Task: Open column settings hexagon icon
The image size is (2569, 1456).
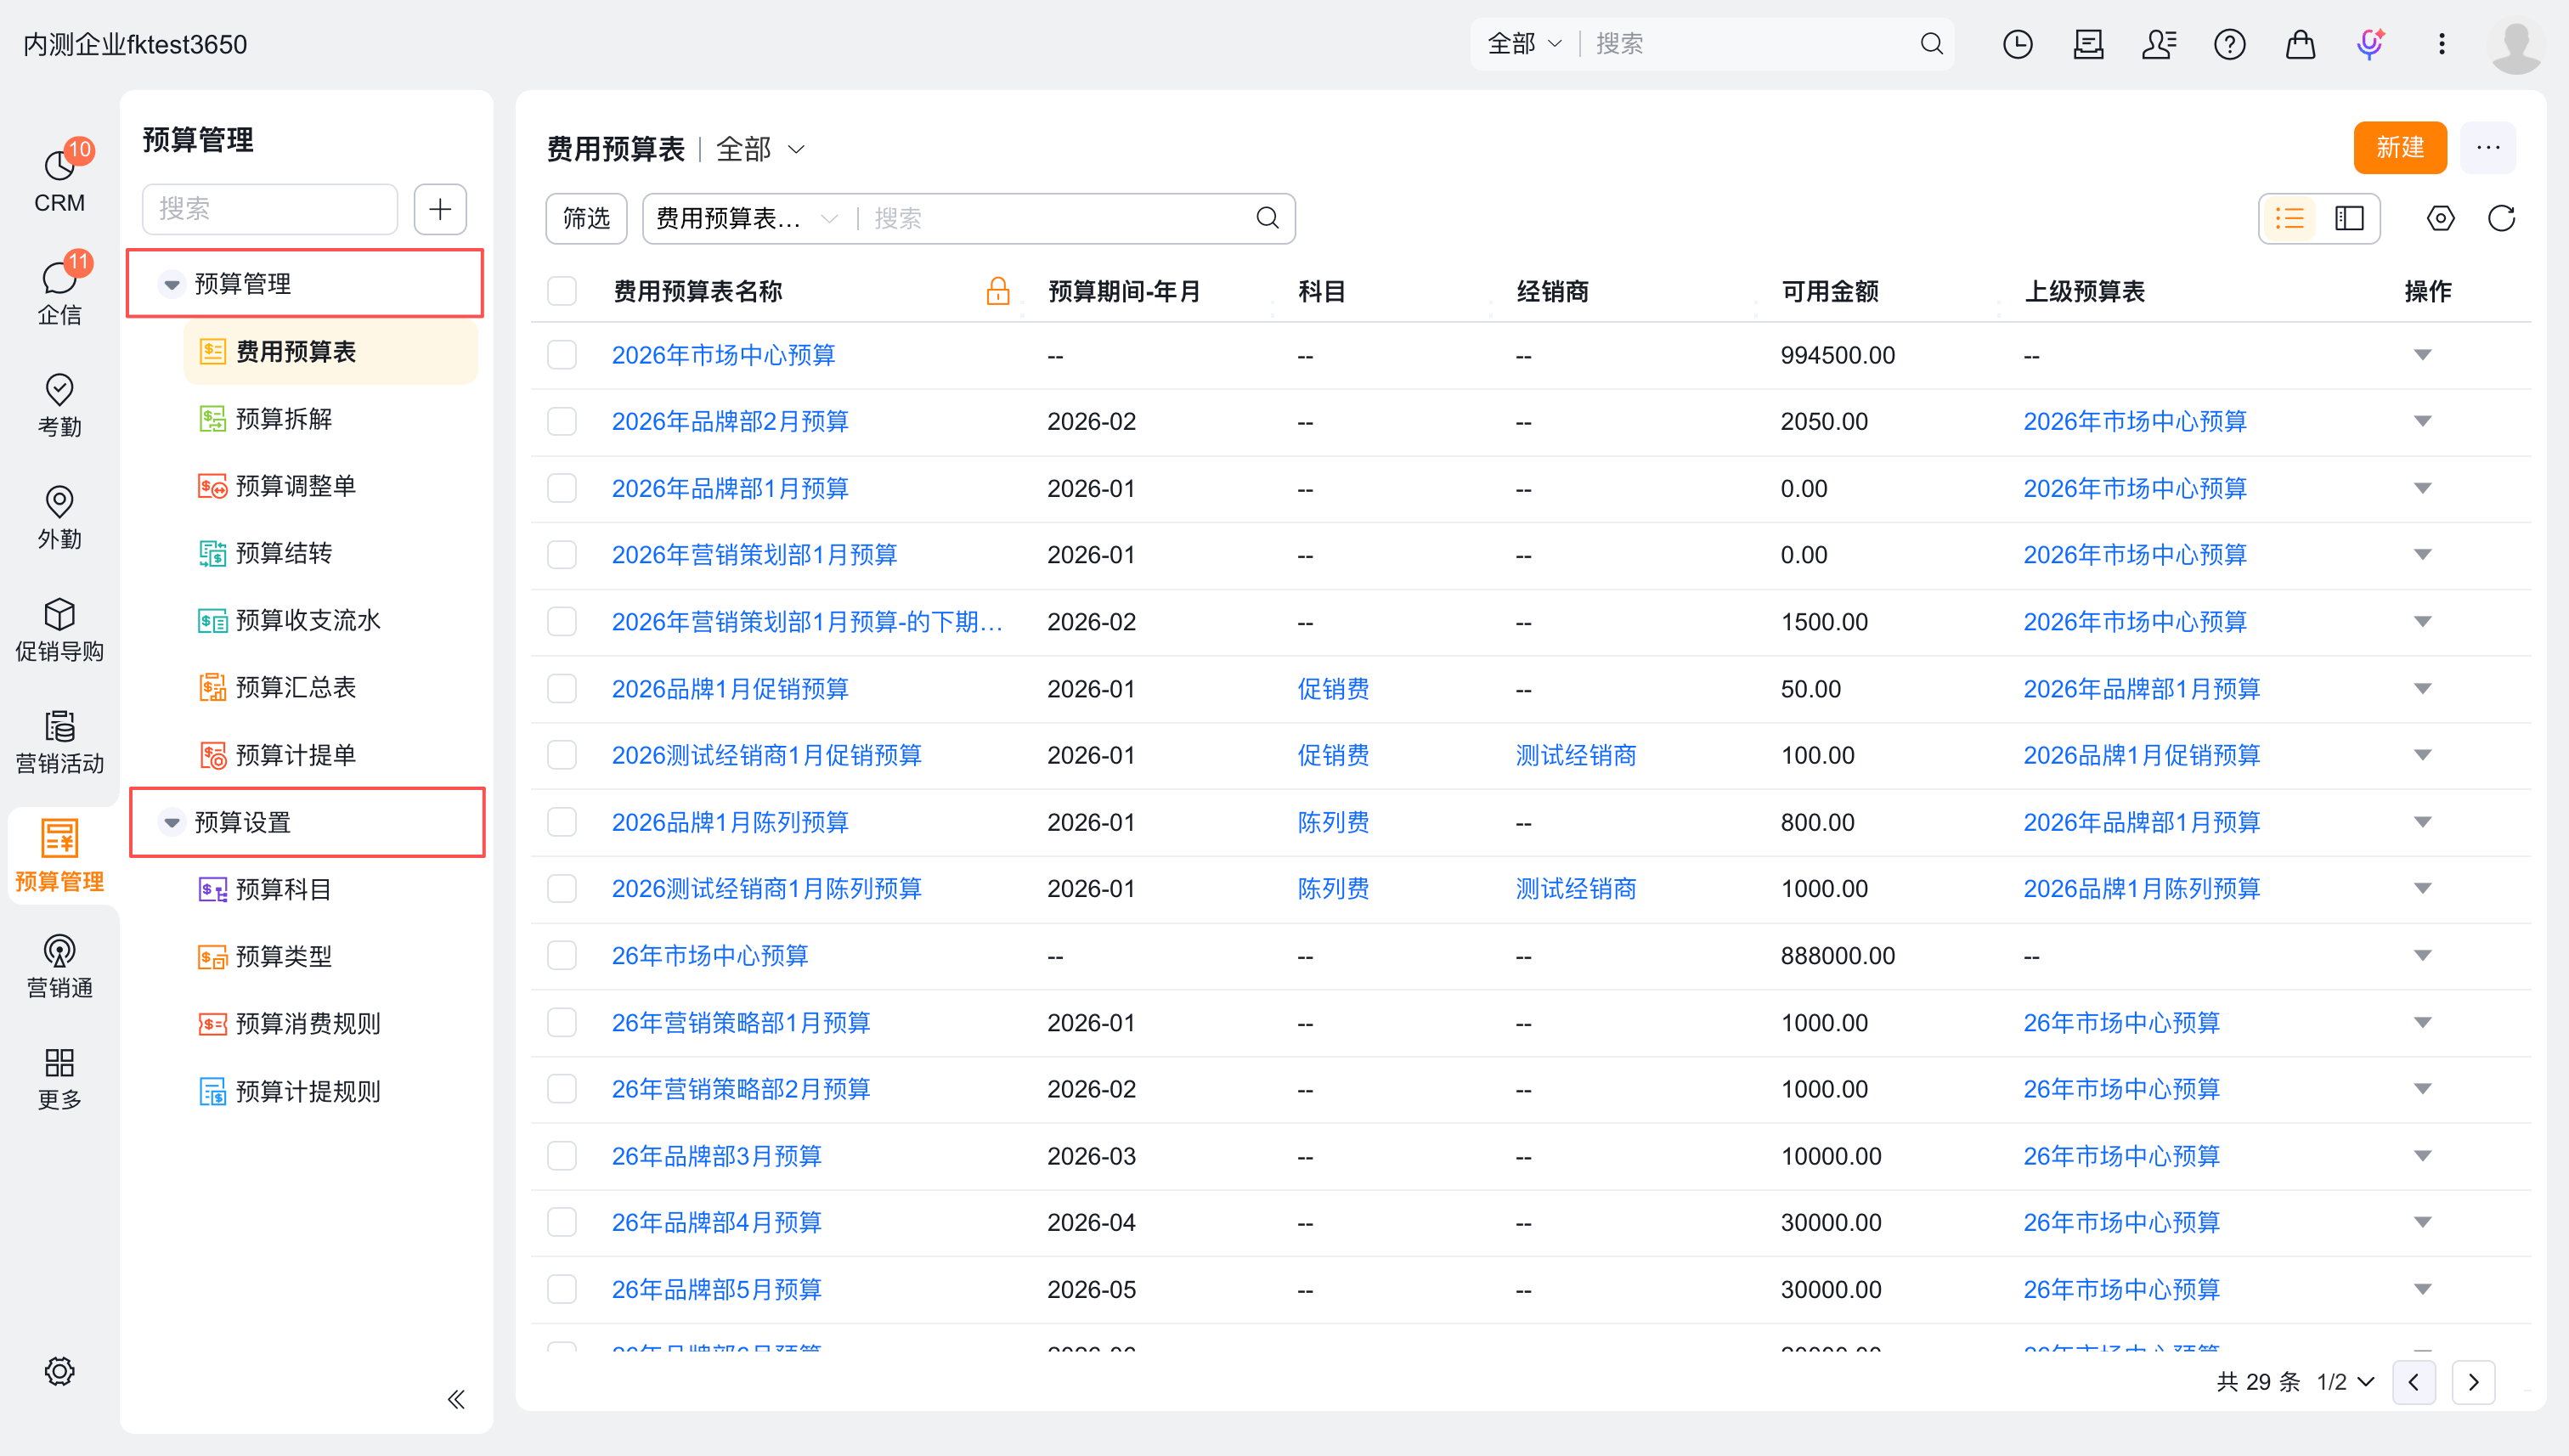Action: [x=2440, y=218]
